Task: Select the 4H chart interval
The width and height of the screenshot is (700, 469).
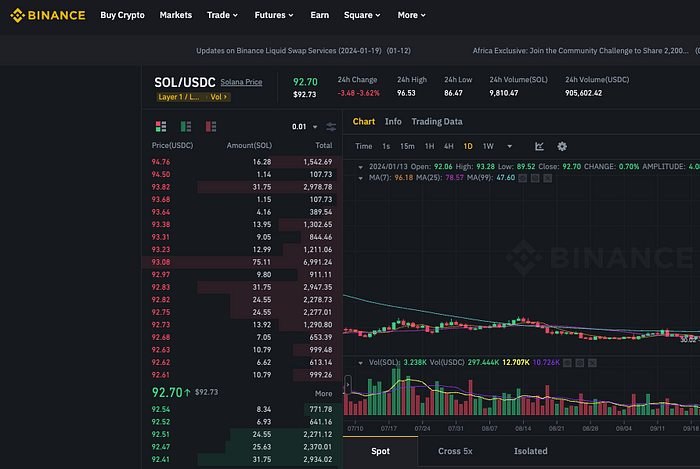Action: pos(449,146)
